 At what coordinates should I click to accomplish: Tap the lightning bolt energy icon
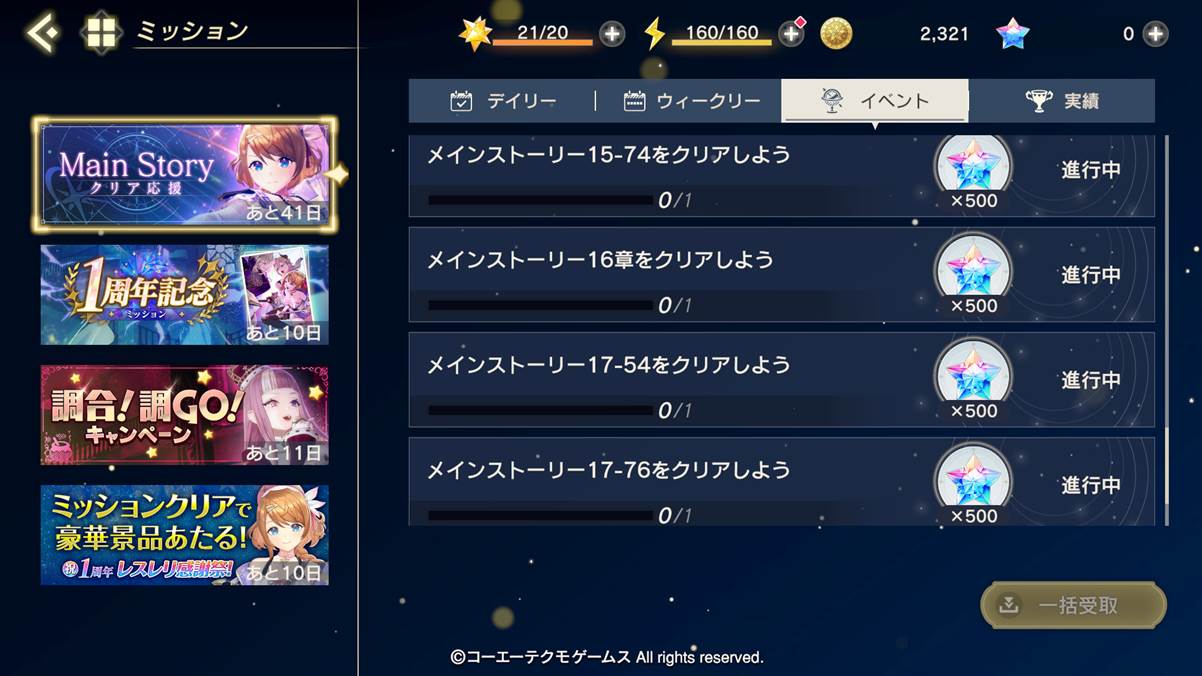(654, 34)
